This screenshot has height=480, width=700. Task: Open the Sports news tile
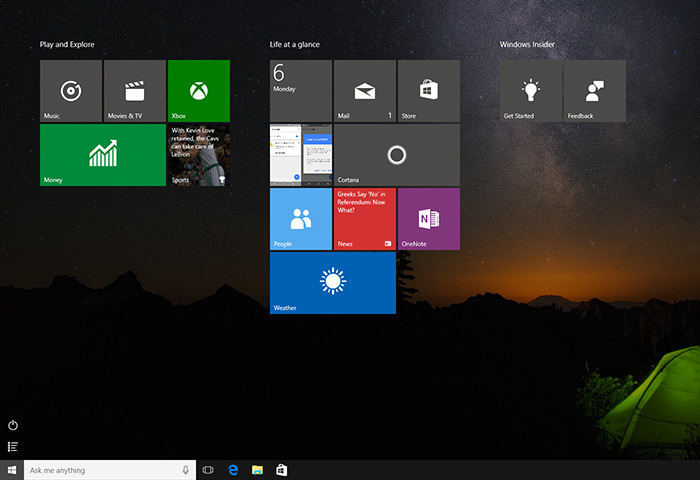(x=199, y=155)
